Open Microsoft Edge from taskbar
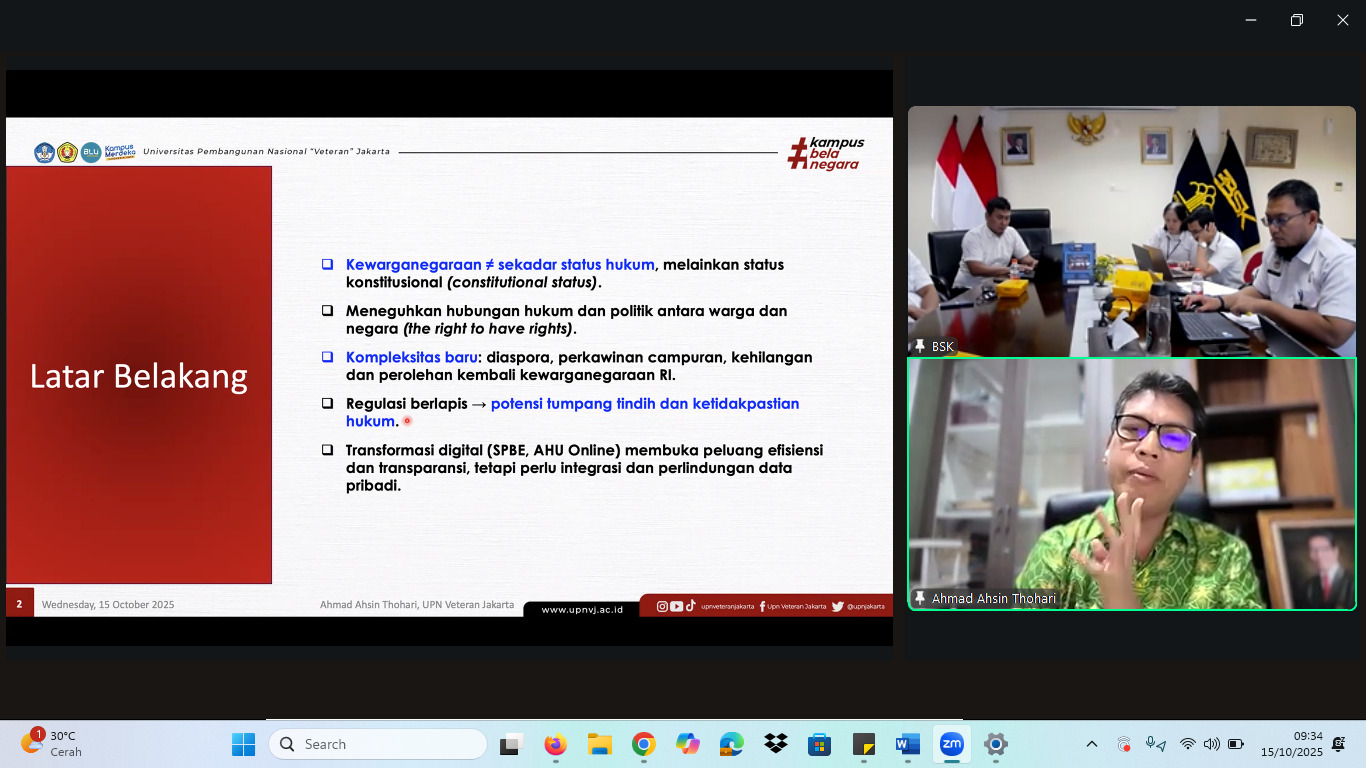The height and width of the screenshot is (768, 1366). (x=731, y=744)
